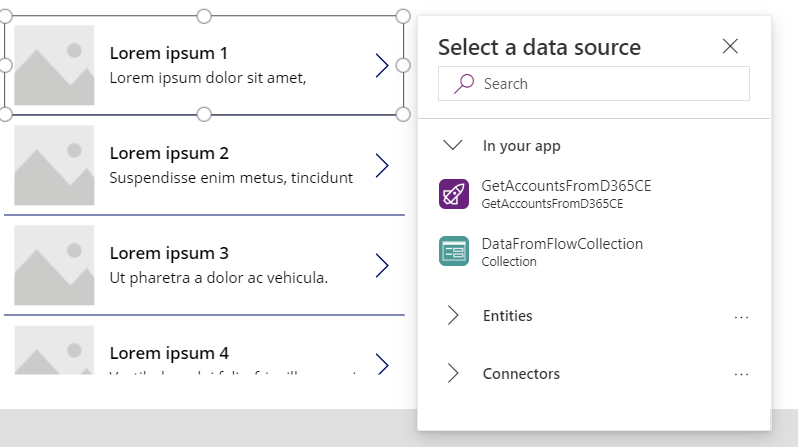Image resolution: width=798 pixels, height=447 pixels.
Task: Select the image placeholder for Lorem ipsum 3
Action: point(54,265)
